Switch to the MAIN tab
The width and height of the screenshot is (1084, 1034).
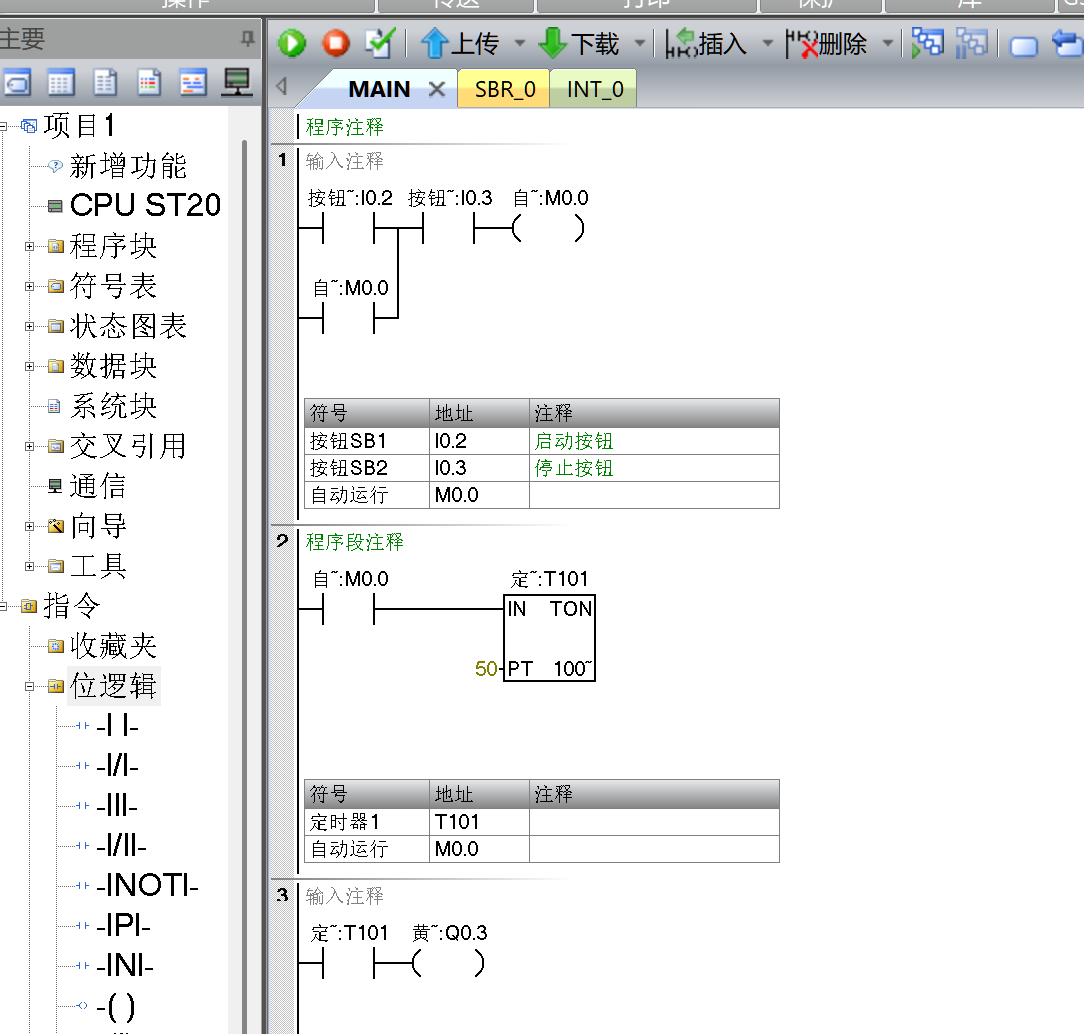tap(380, 89)
